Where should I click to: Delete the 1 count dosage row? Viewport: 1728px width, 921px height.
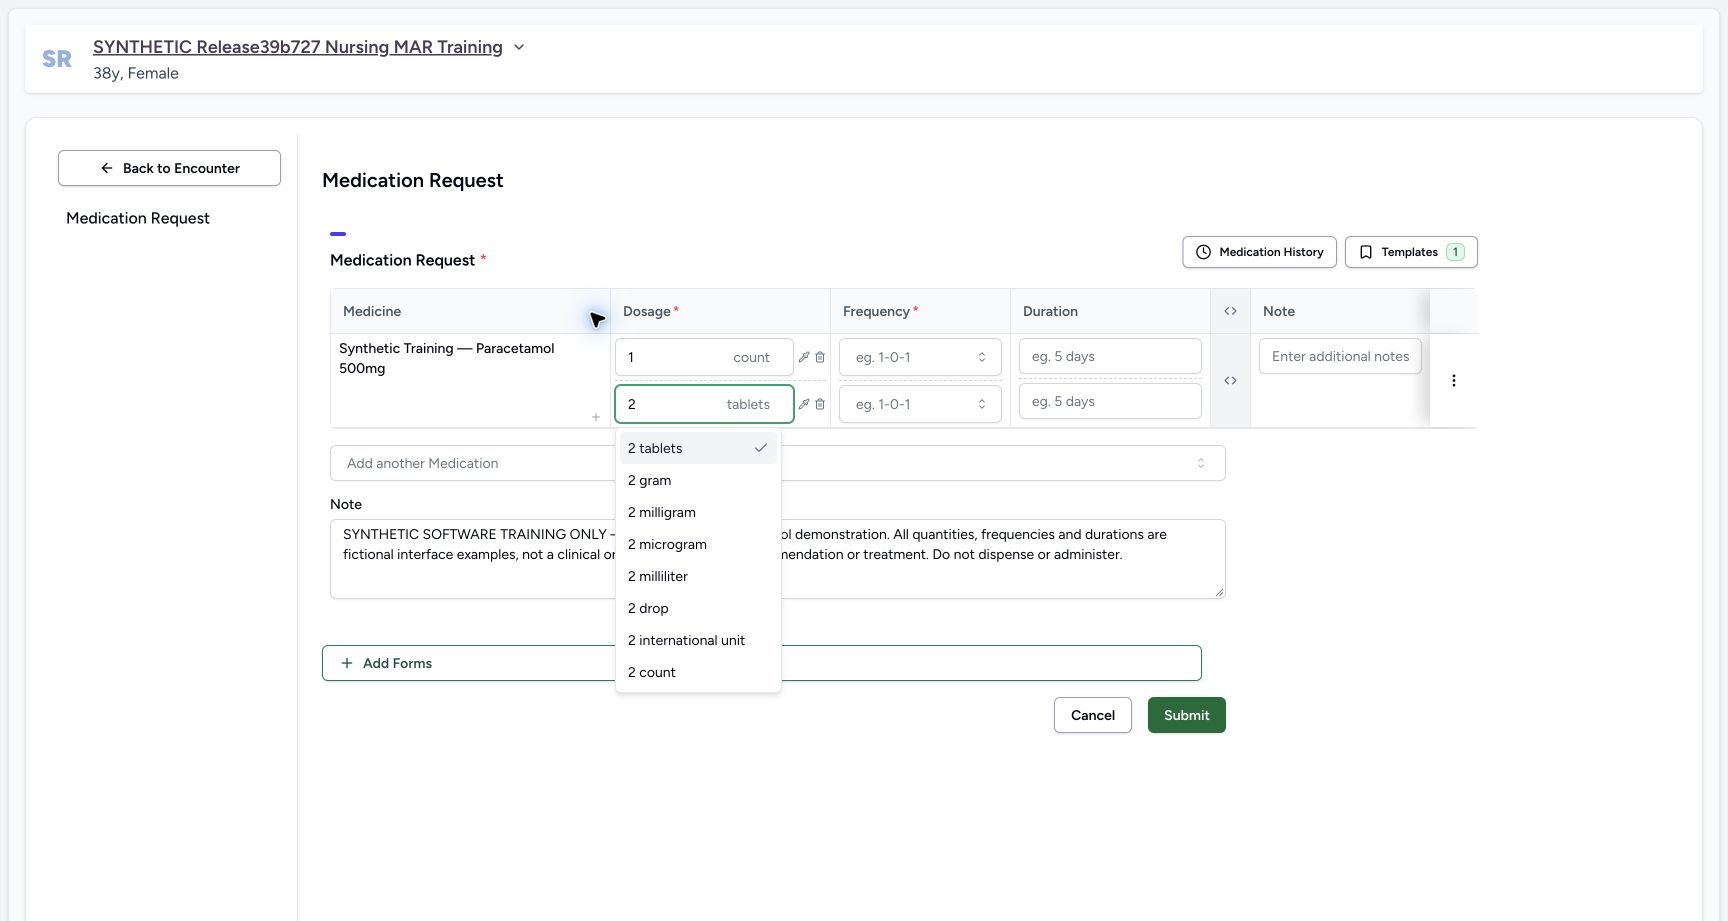point(820,357)
